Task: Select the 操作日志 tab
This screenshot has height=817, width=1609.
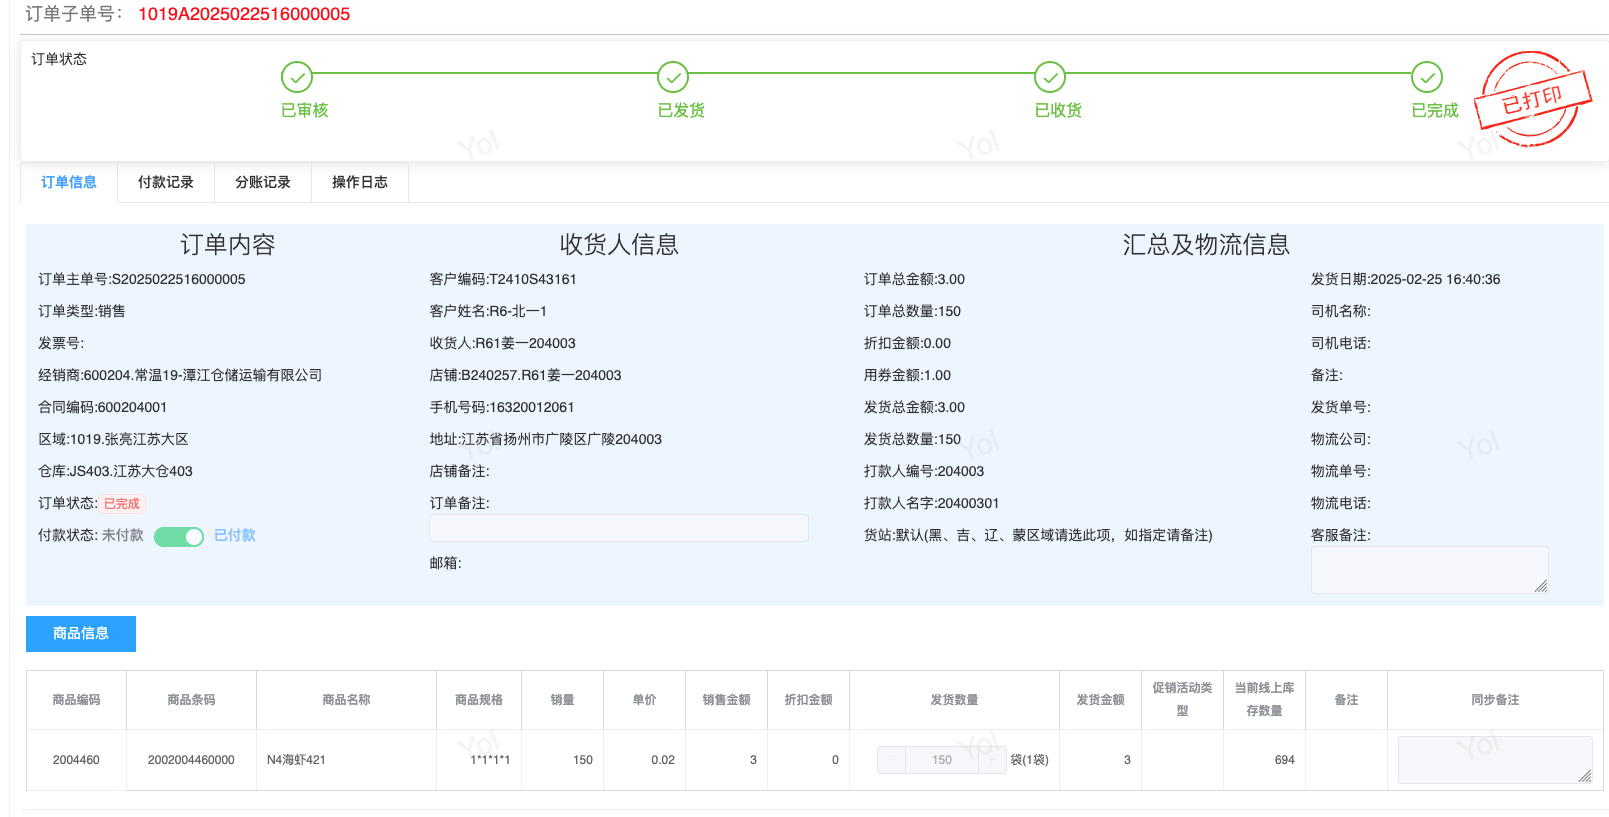Action: [360, 182]
